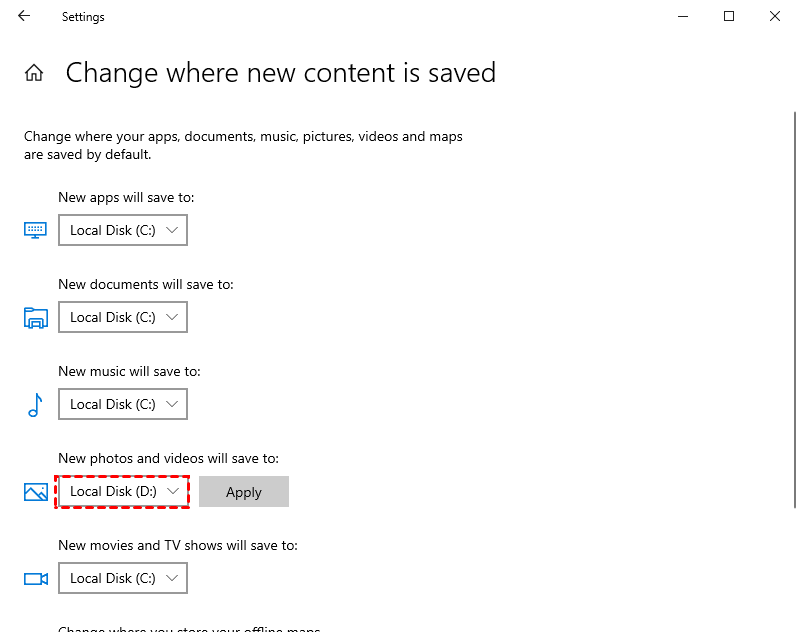The width and height of the screenshot is (798, 632).
Task: Click the keyboard icon beside new apps
Action: point(36,231)
